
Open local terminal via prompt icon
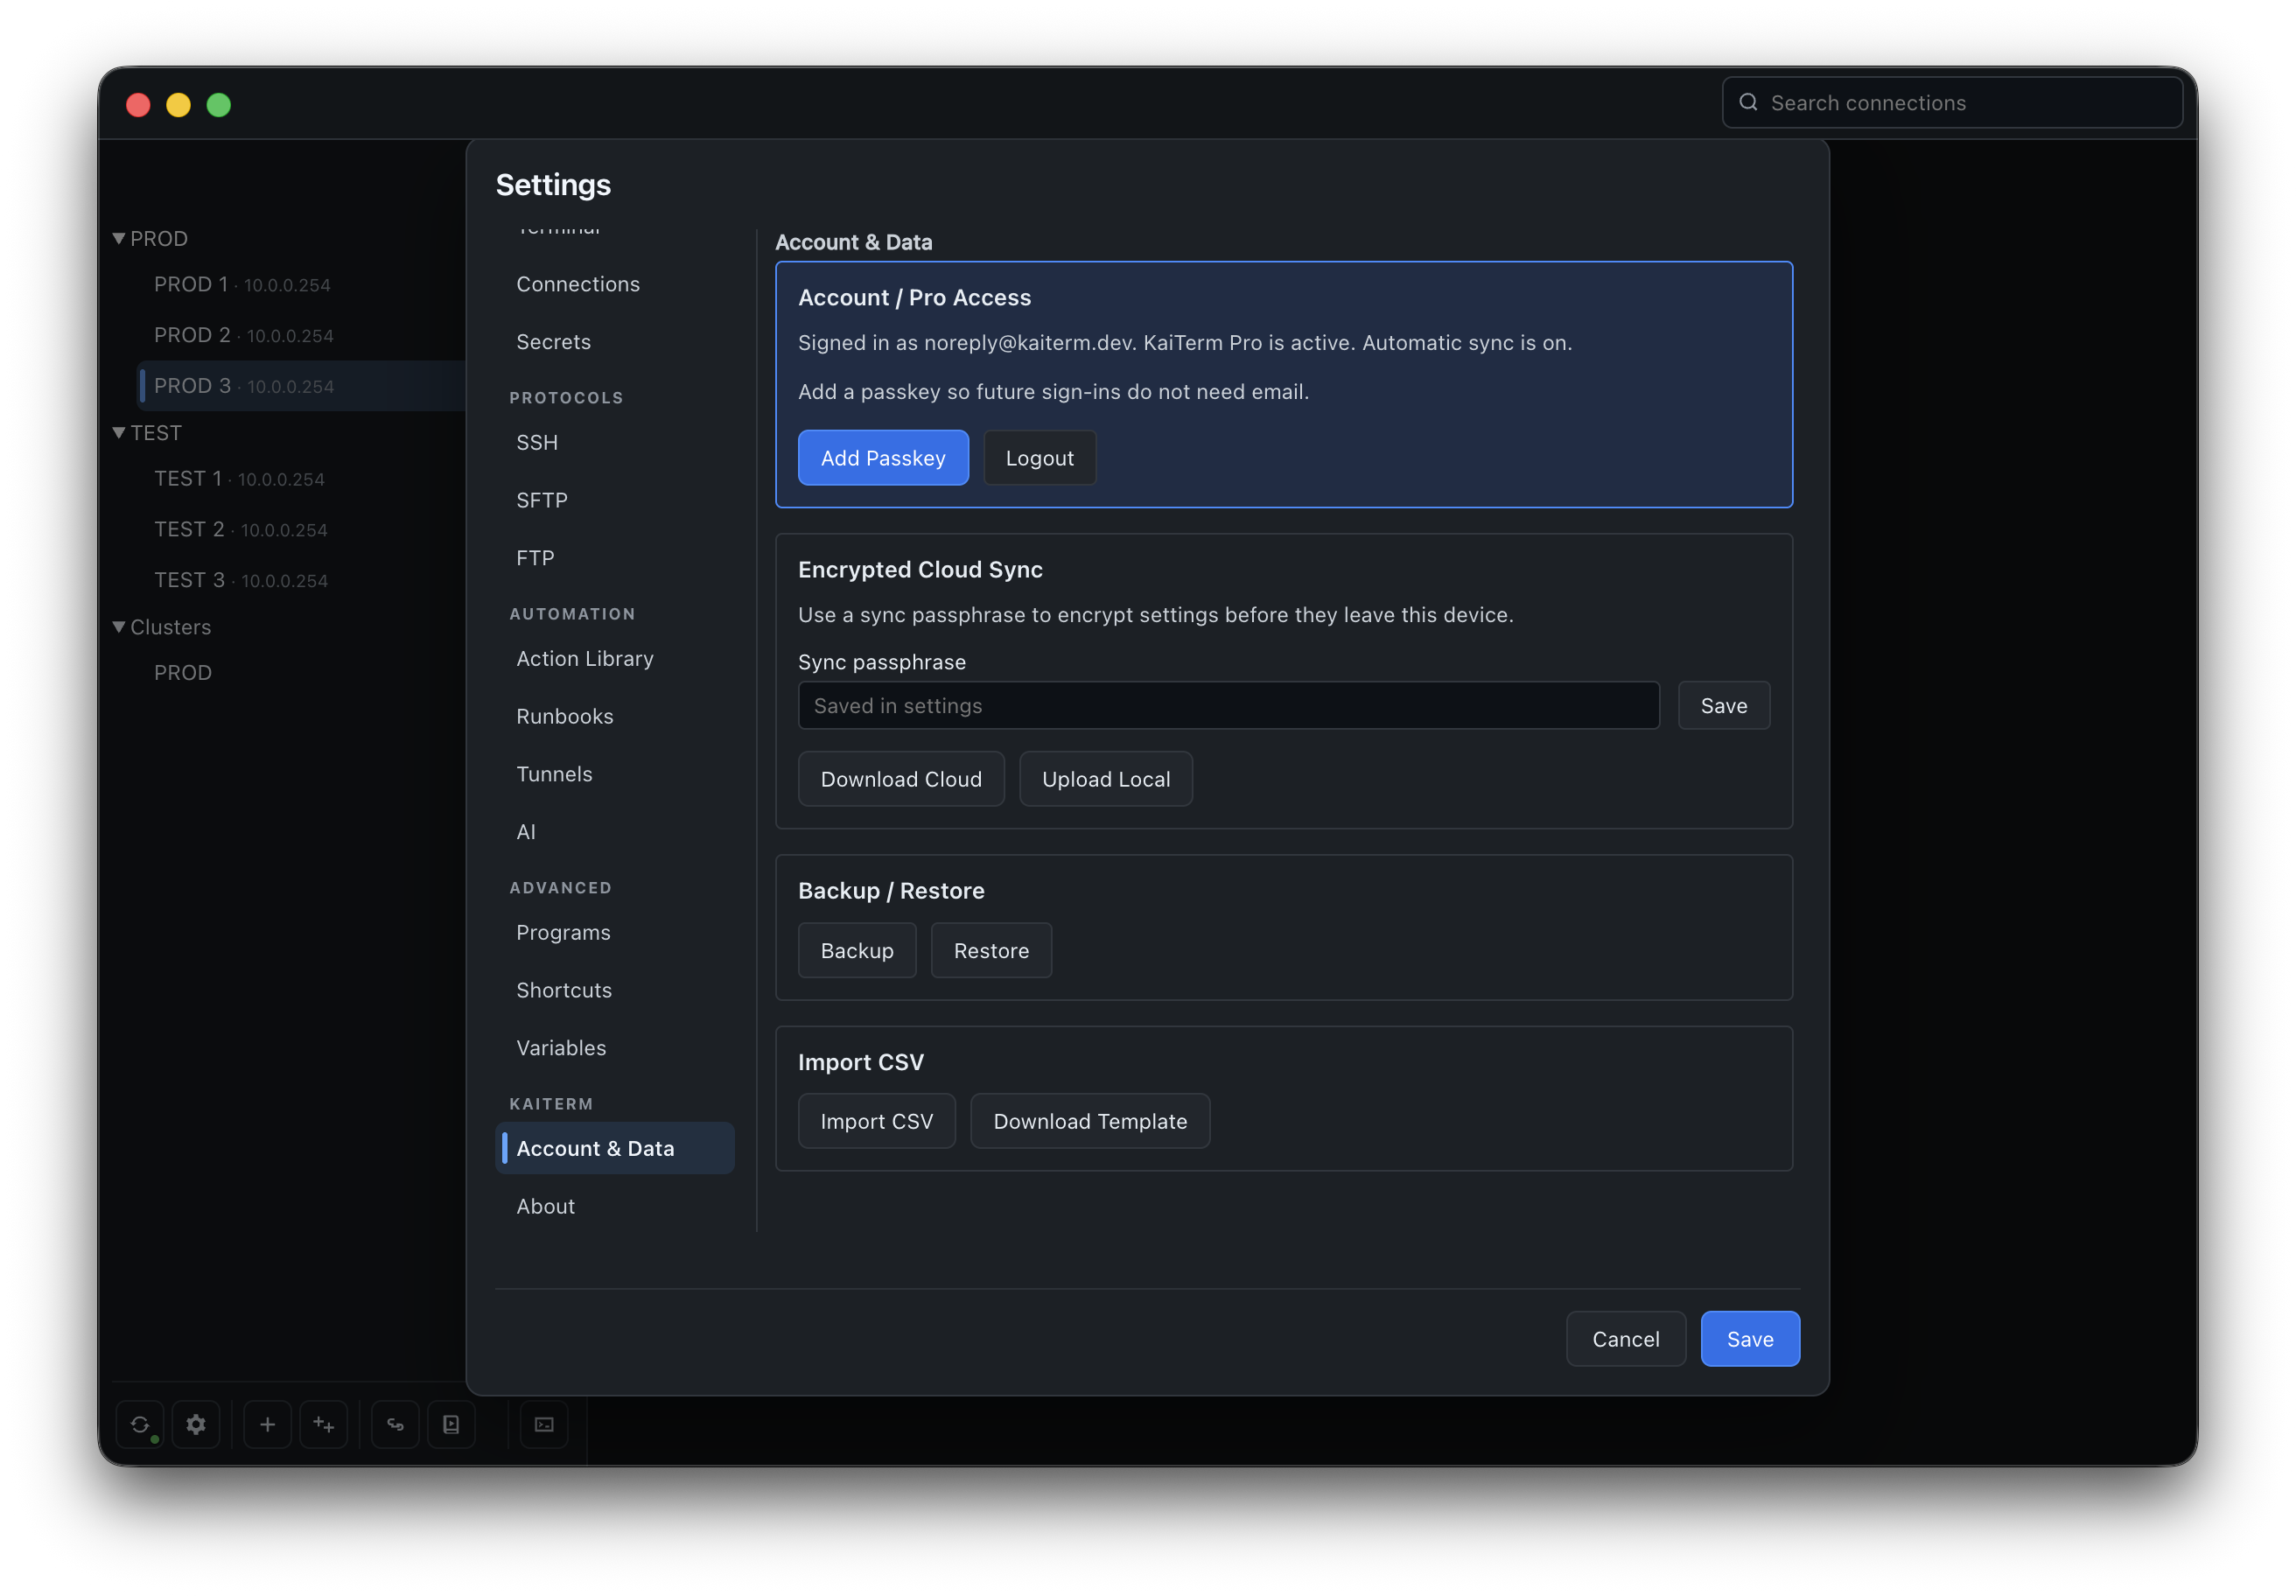pyautogui.click(x=544, y=1424)
